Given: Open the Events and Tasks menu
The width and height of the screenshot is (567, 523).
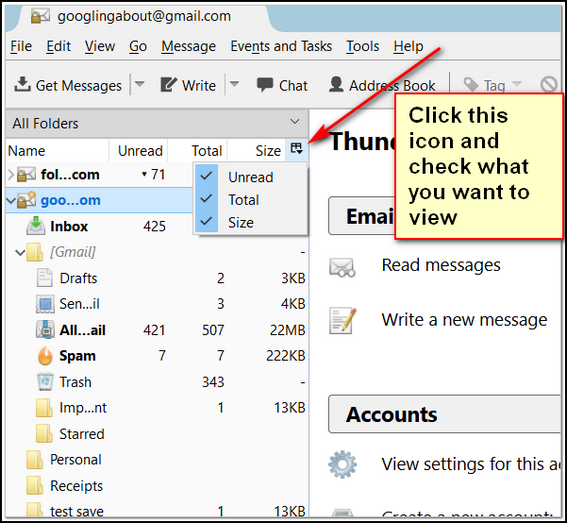Looking at the screenshot, I should [281, 46].
